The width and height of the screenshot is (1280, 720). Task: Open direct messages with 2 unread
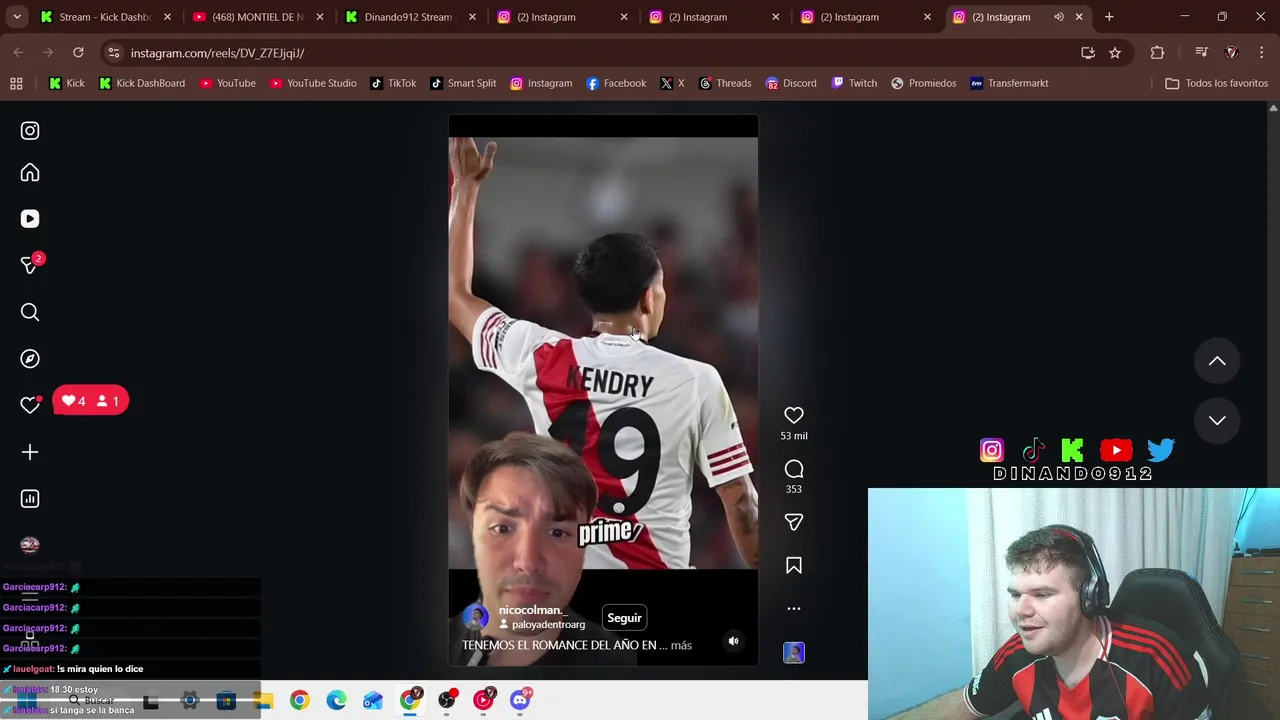pyautogui.click(x=31, y=264)
